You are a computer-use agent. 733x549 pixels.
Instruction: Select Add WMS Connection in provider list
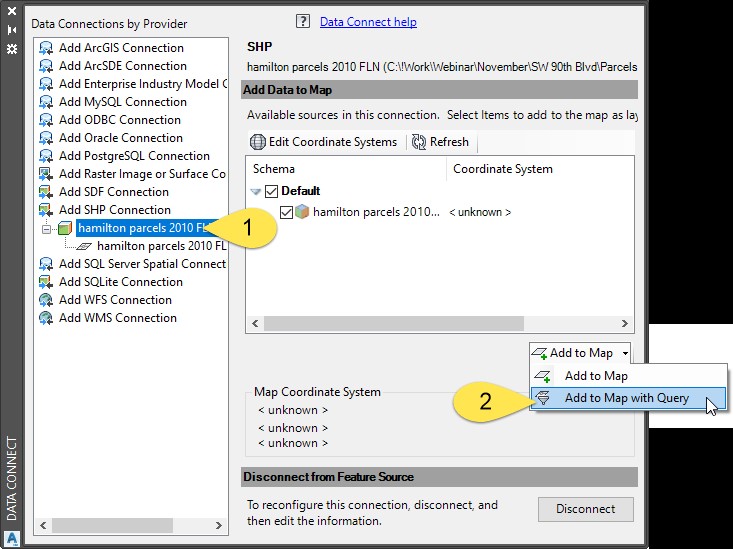tap(118, 318)
